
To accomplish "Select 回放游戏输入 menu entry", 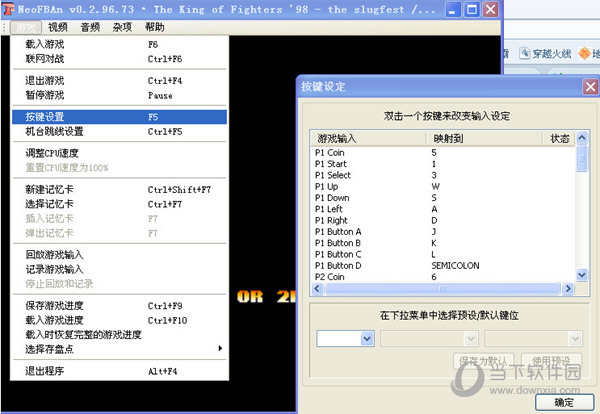I will click(x=119, y=255).
